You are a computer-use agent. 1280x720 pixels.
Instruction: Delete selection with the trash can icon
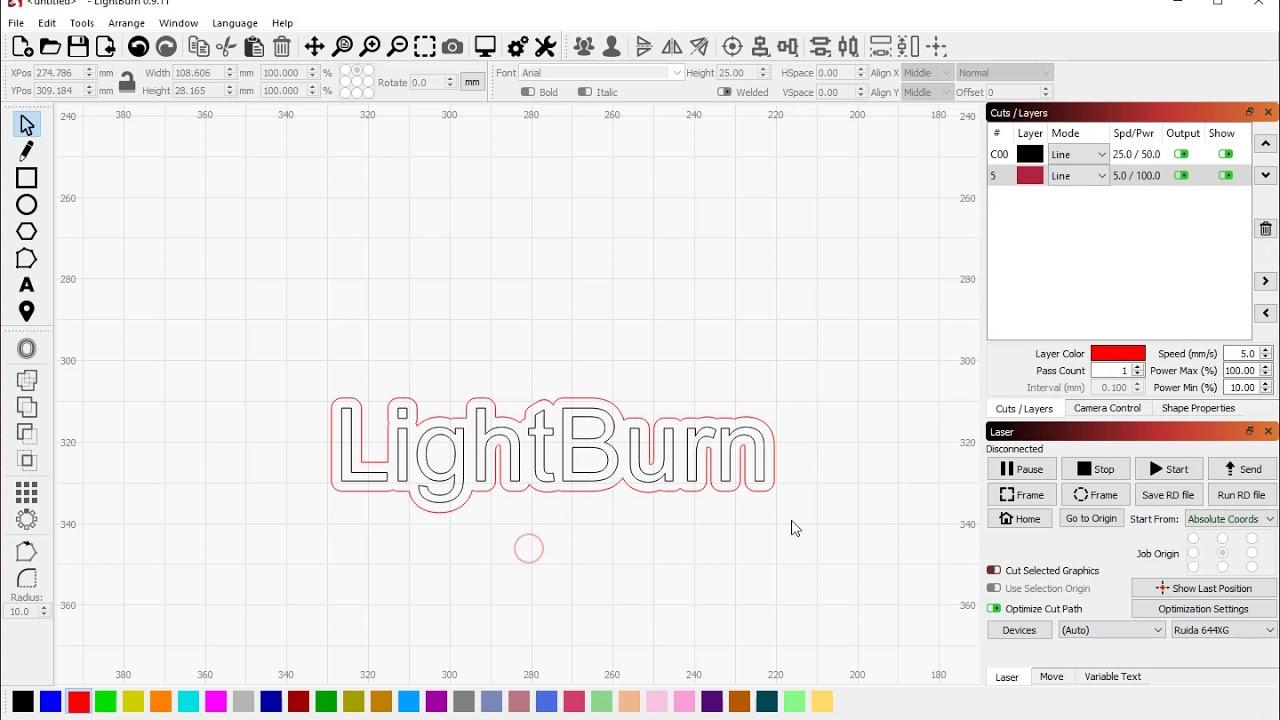[x=282, y=46]
